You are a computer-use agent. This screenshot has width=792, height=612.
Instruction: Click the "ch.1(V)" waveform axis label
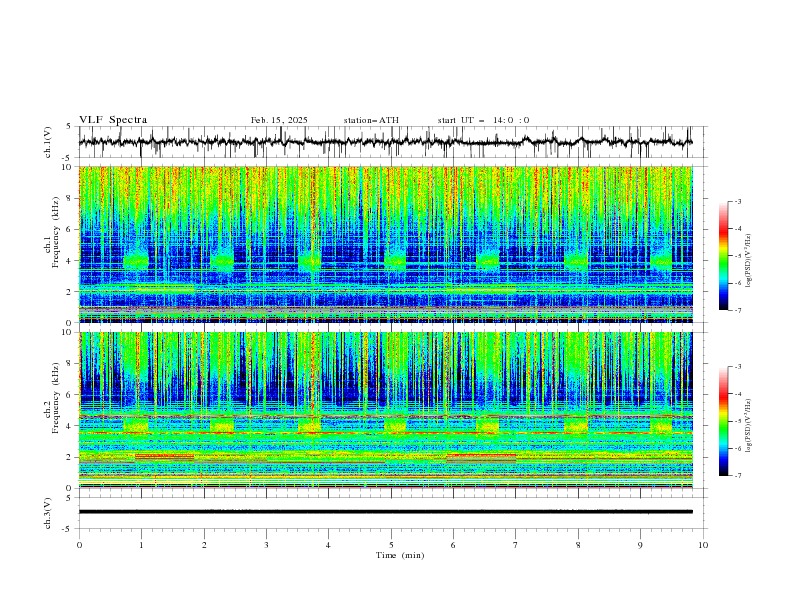(48, 142)
